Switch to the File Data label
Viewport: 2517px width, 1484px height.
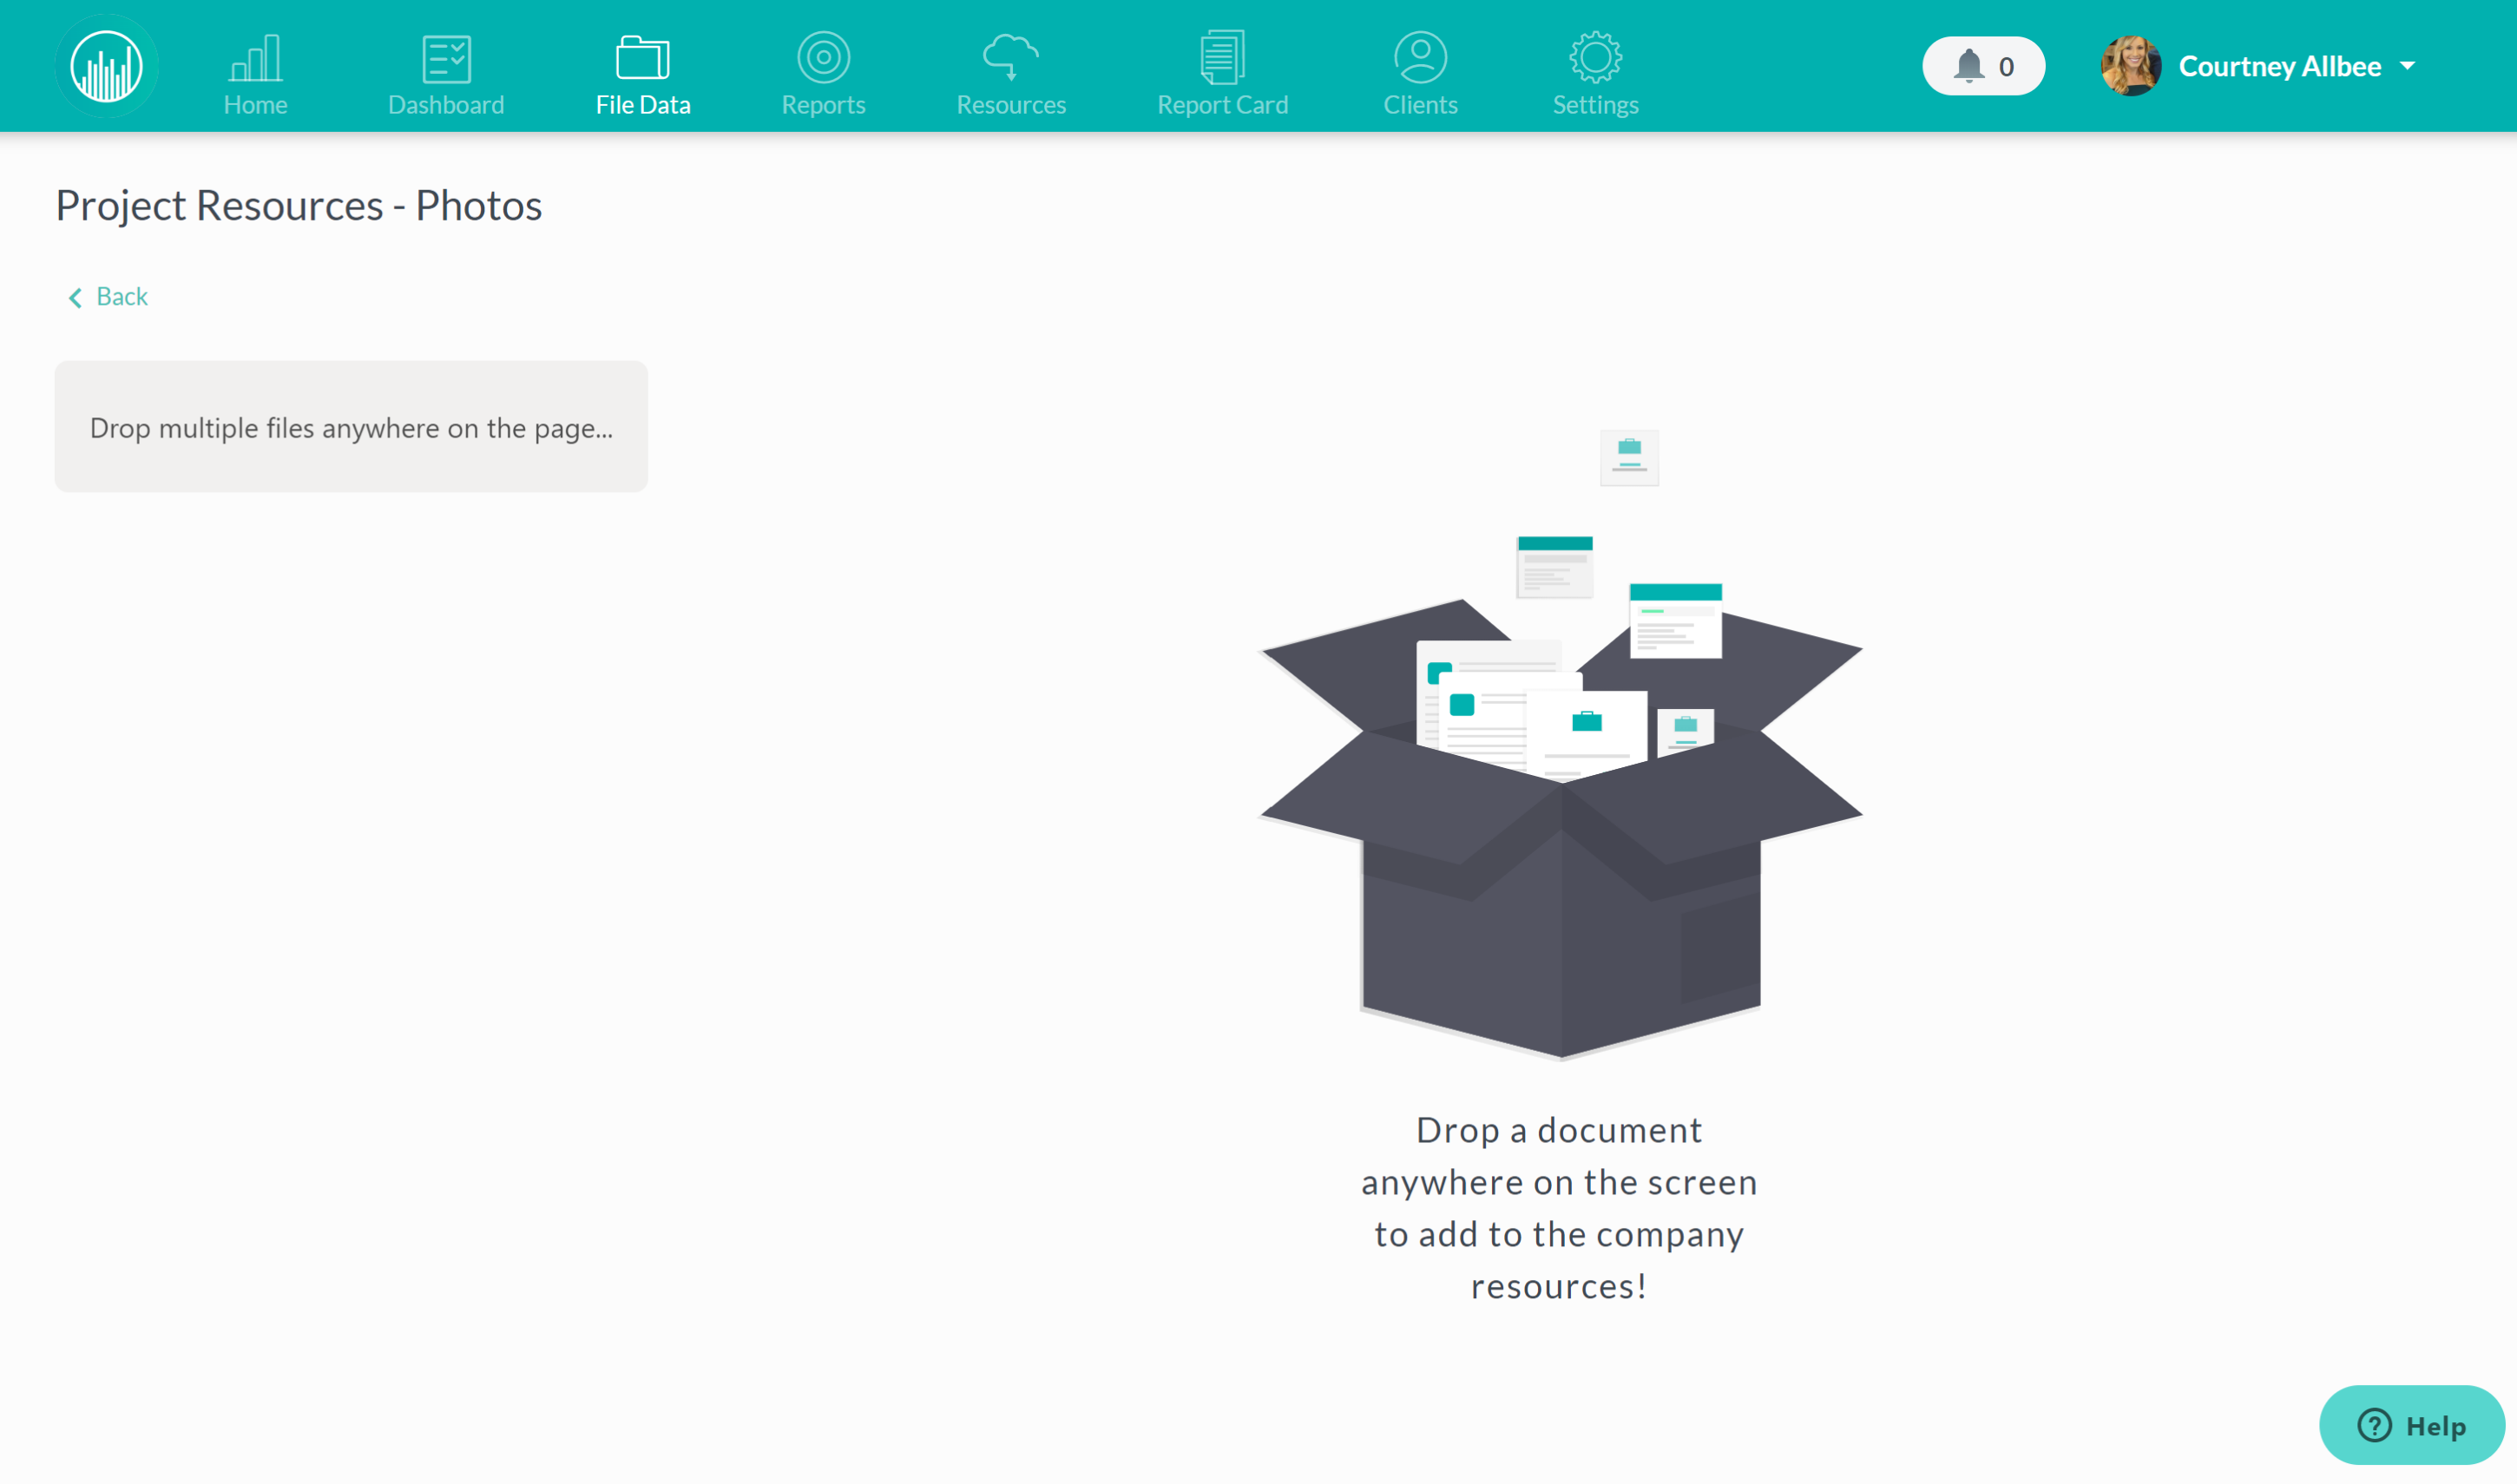(643, 104)
